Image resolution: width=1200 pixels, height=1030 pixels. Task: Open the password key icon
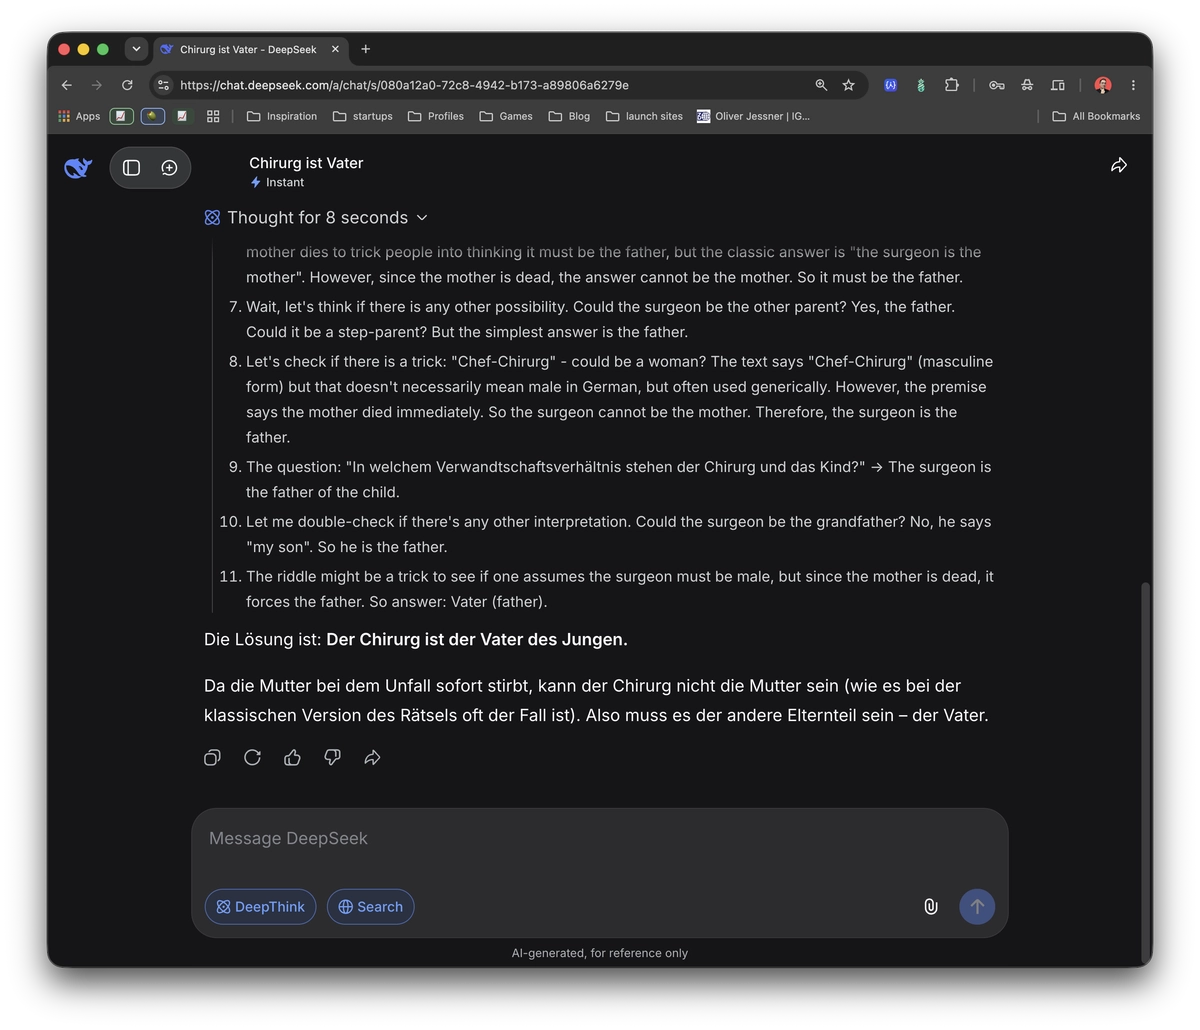(x=997, y=85)
